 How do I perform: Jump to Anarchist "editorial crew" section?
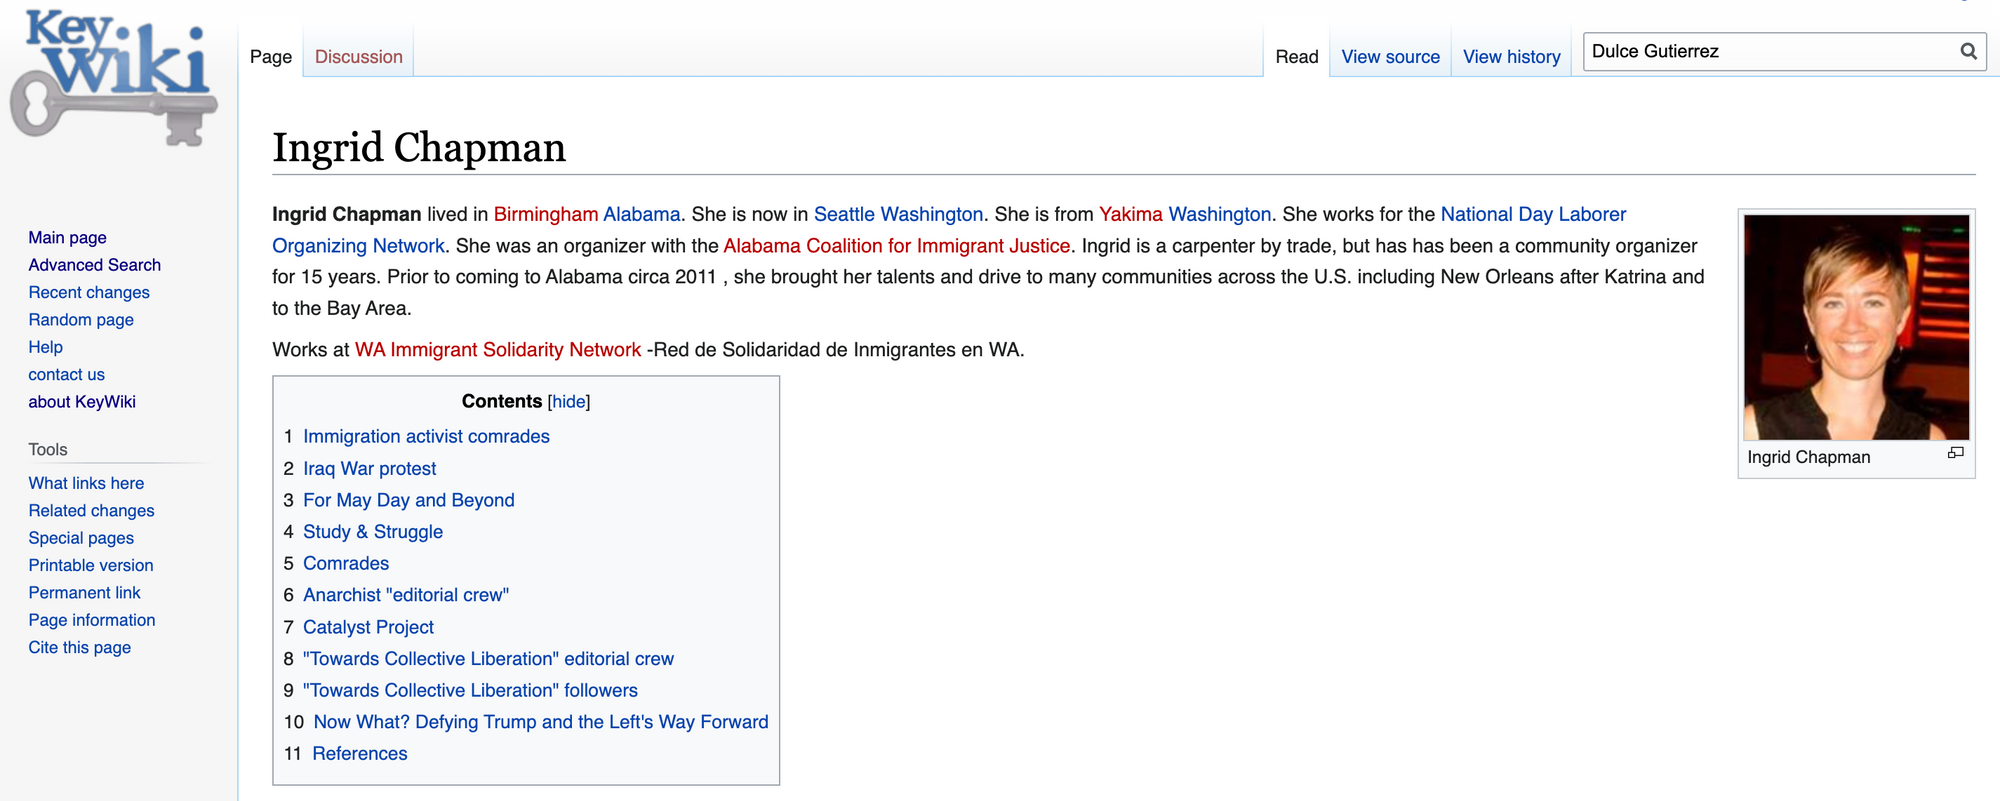tap(406, 595)
